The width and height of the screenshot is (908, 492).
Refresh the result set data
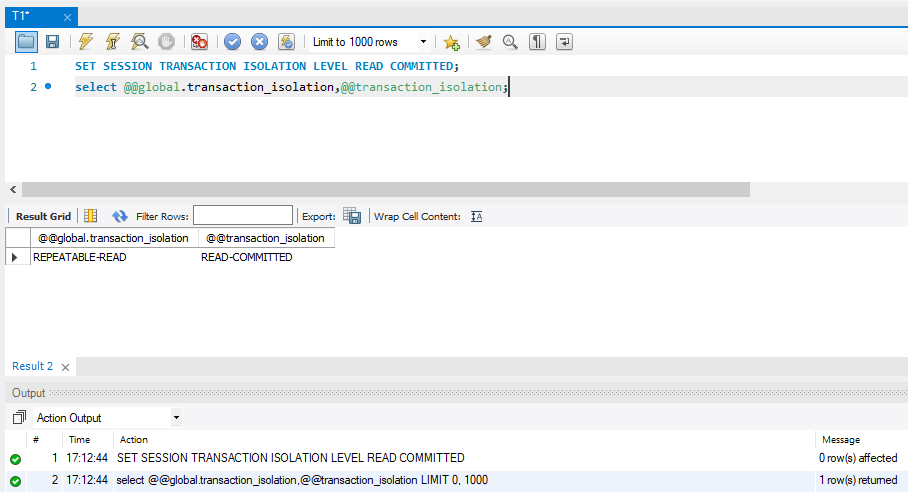(x=120, y=216)
